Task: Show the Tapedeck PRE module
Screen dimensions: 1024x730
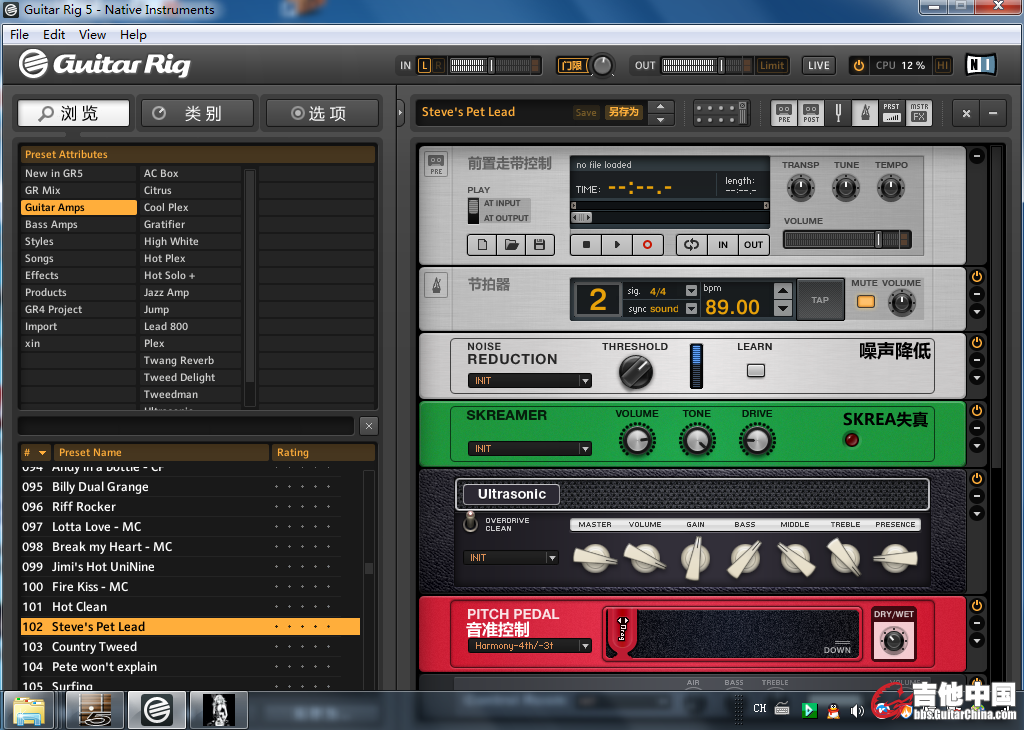Action: click(x=785, y=113)
